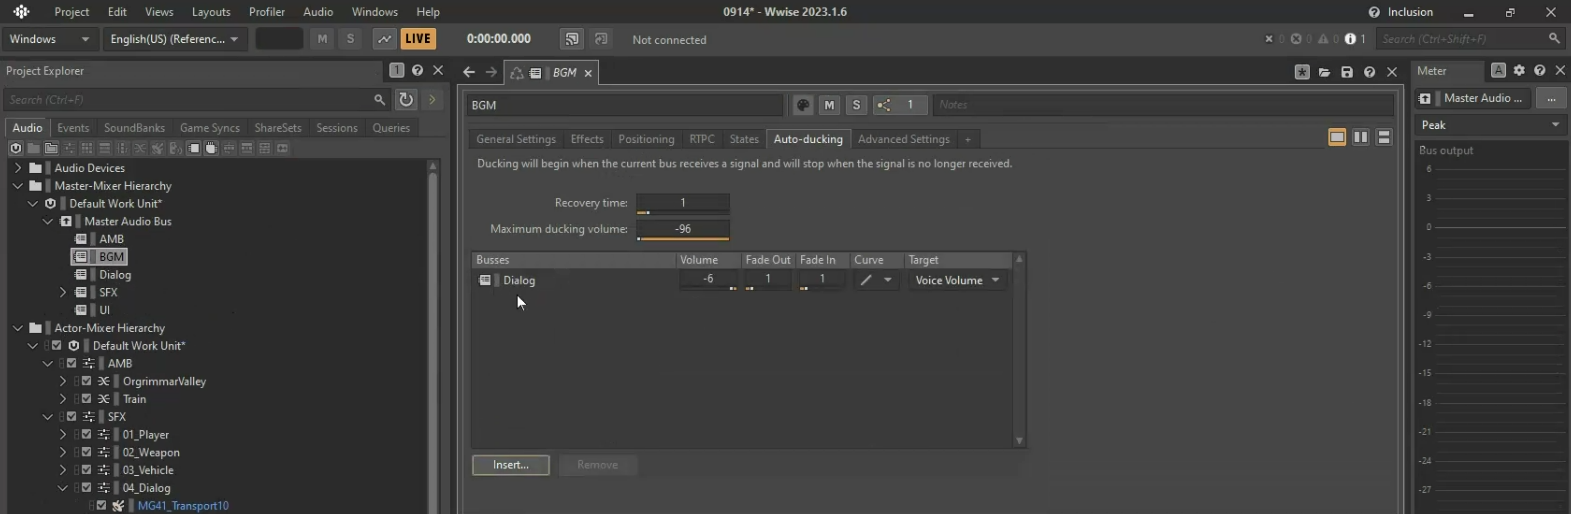This screenshot has width=1571, height=514.
Task: Click the open folder icon in editor header
Action: pos(1325,72)
